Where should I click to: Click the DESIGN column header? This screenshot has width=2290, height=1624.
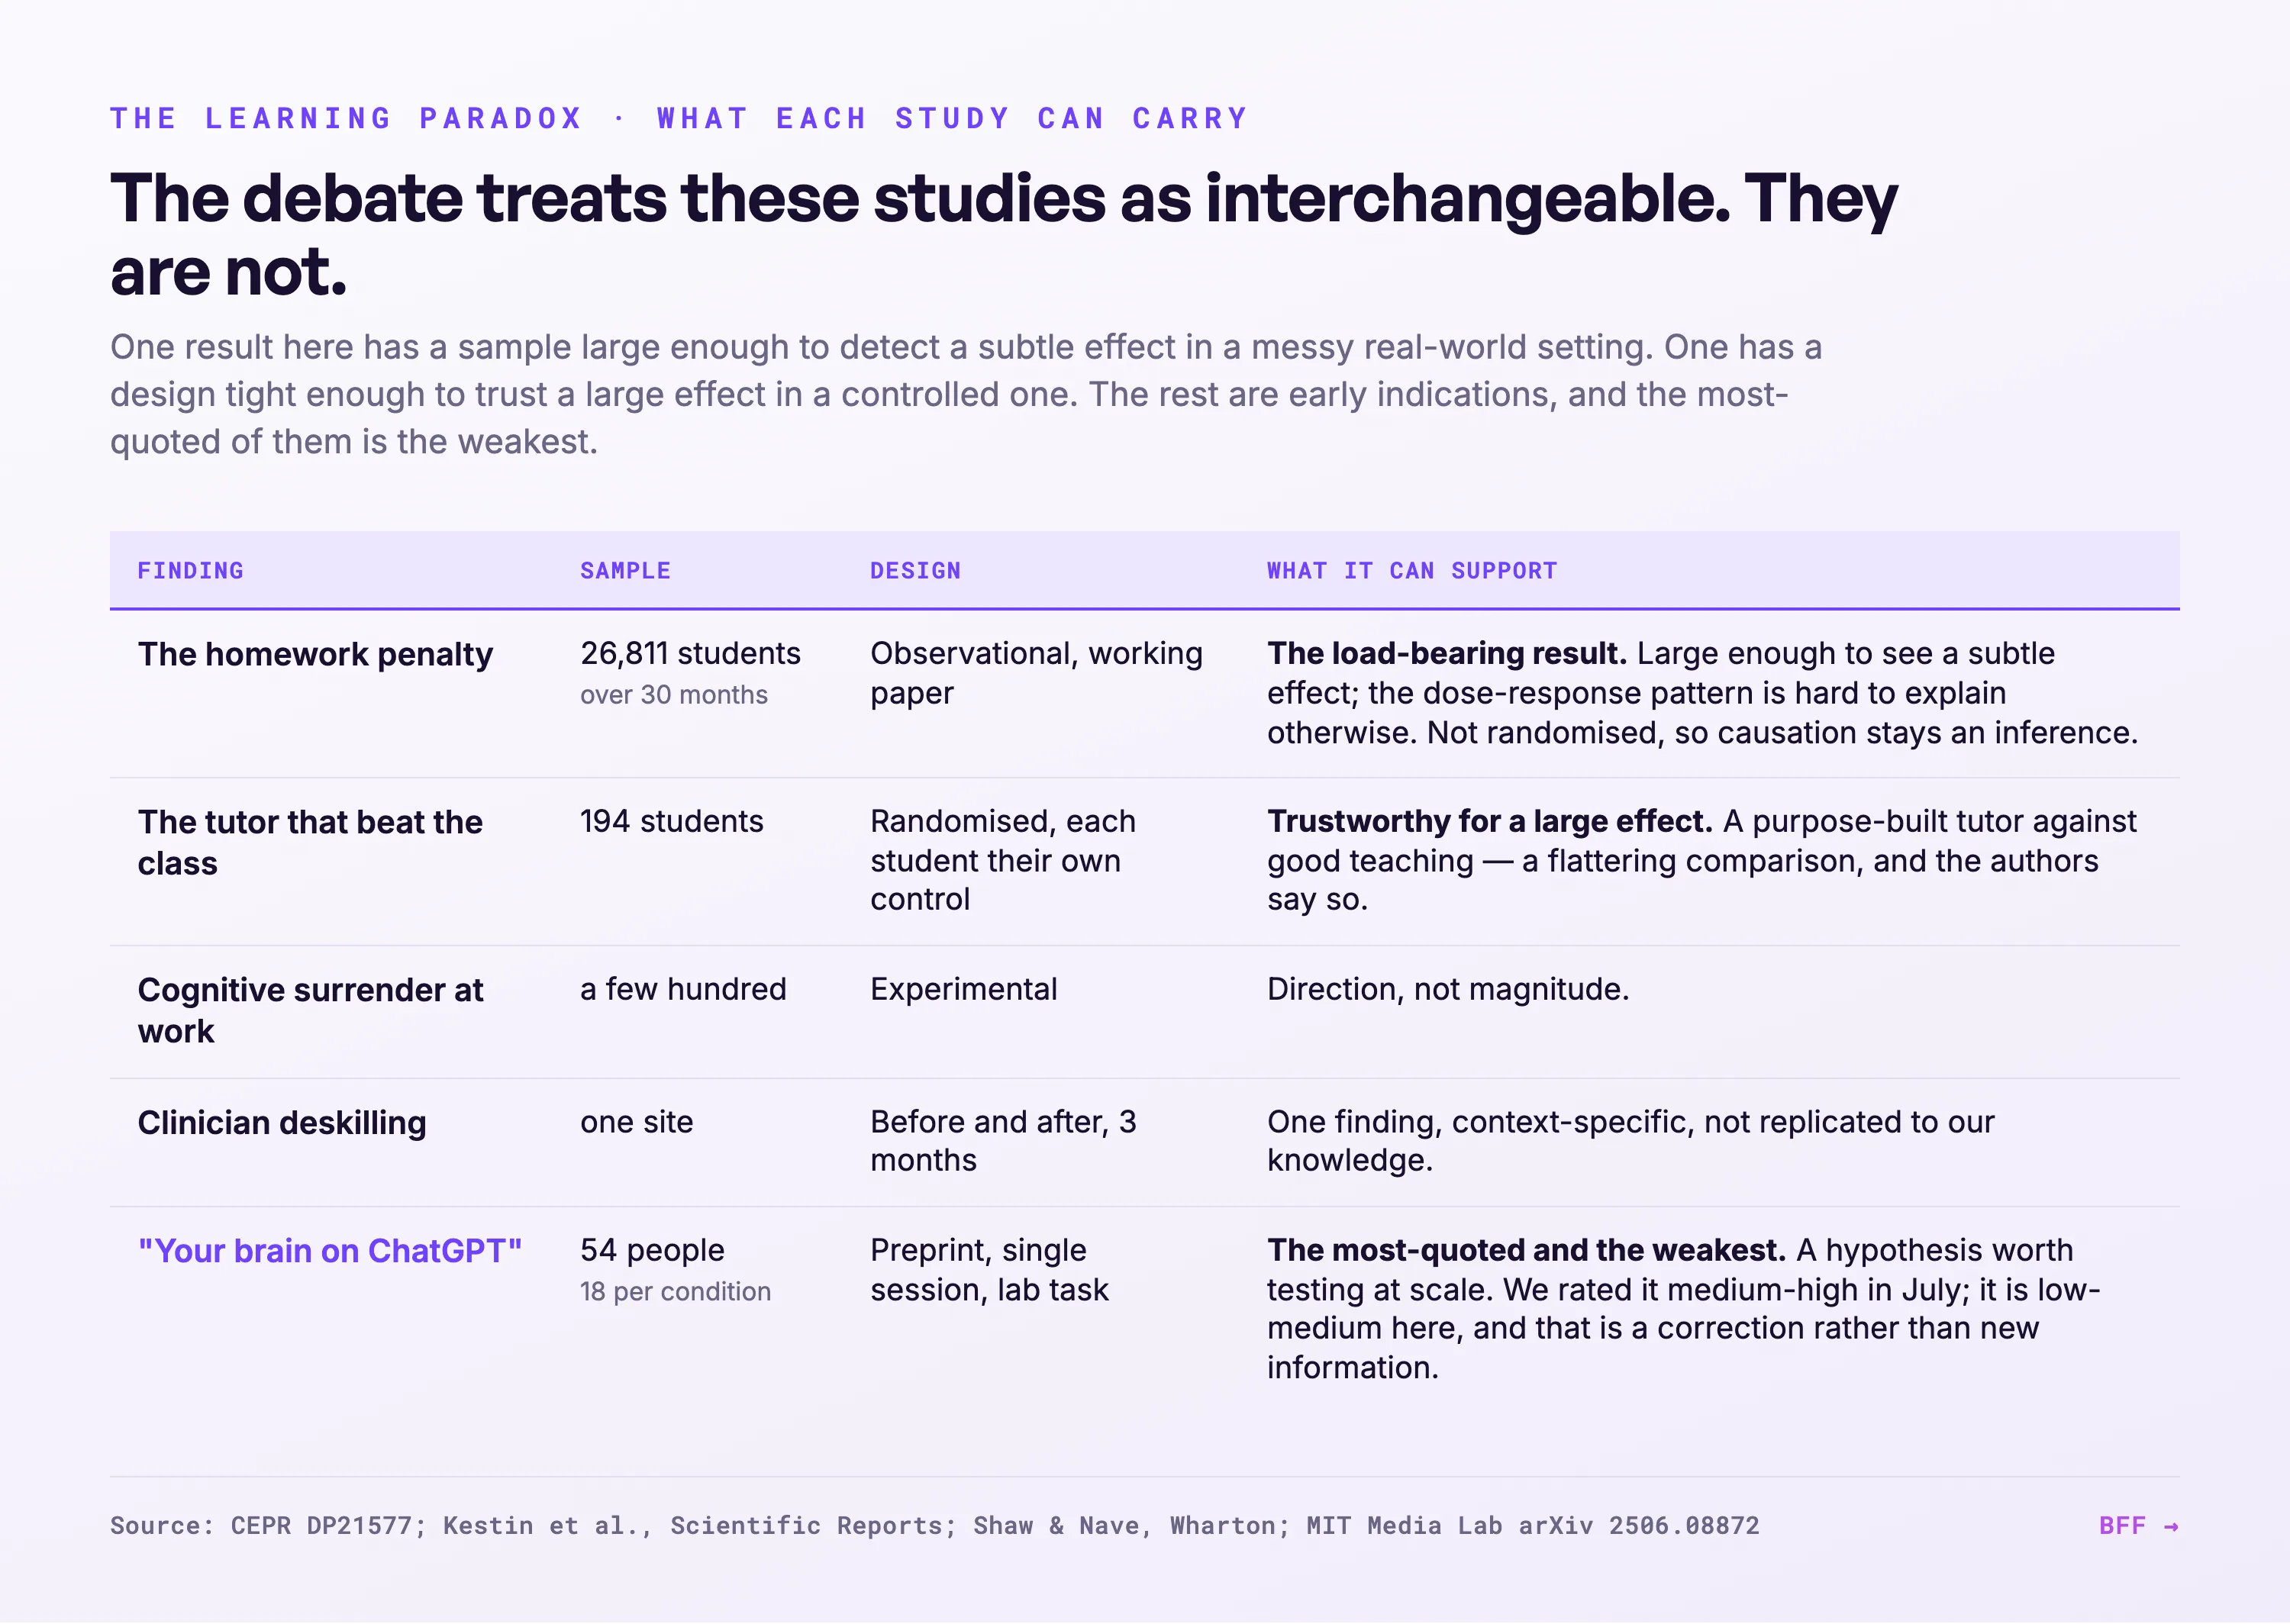point(915,570)
